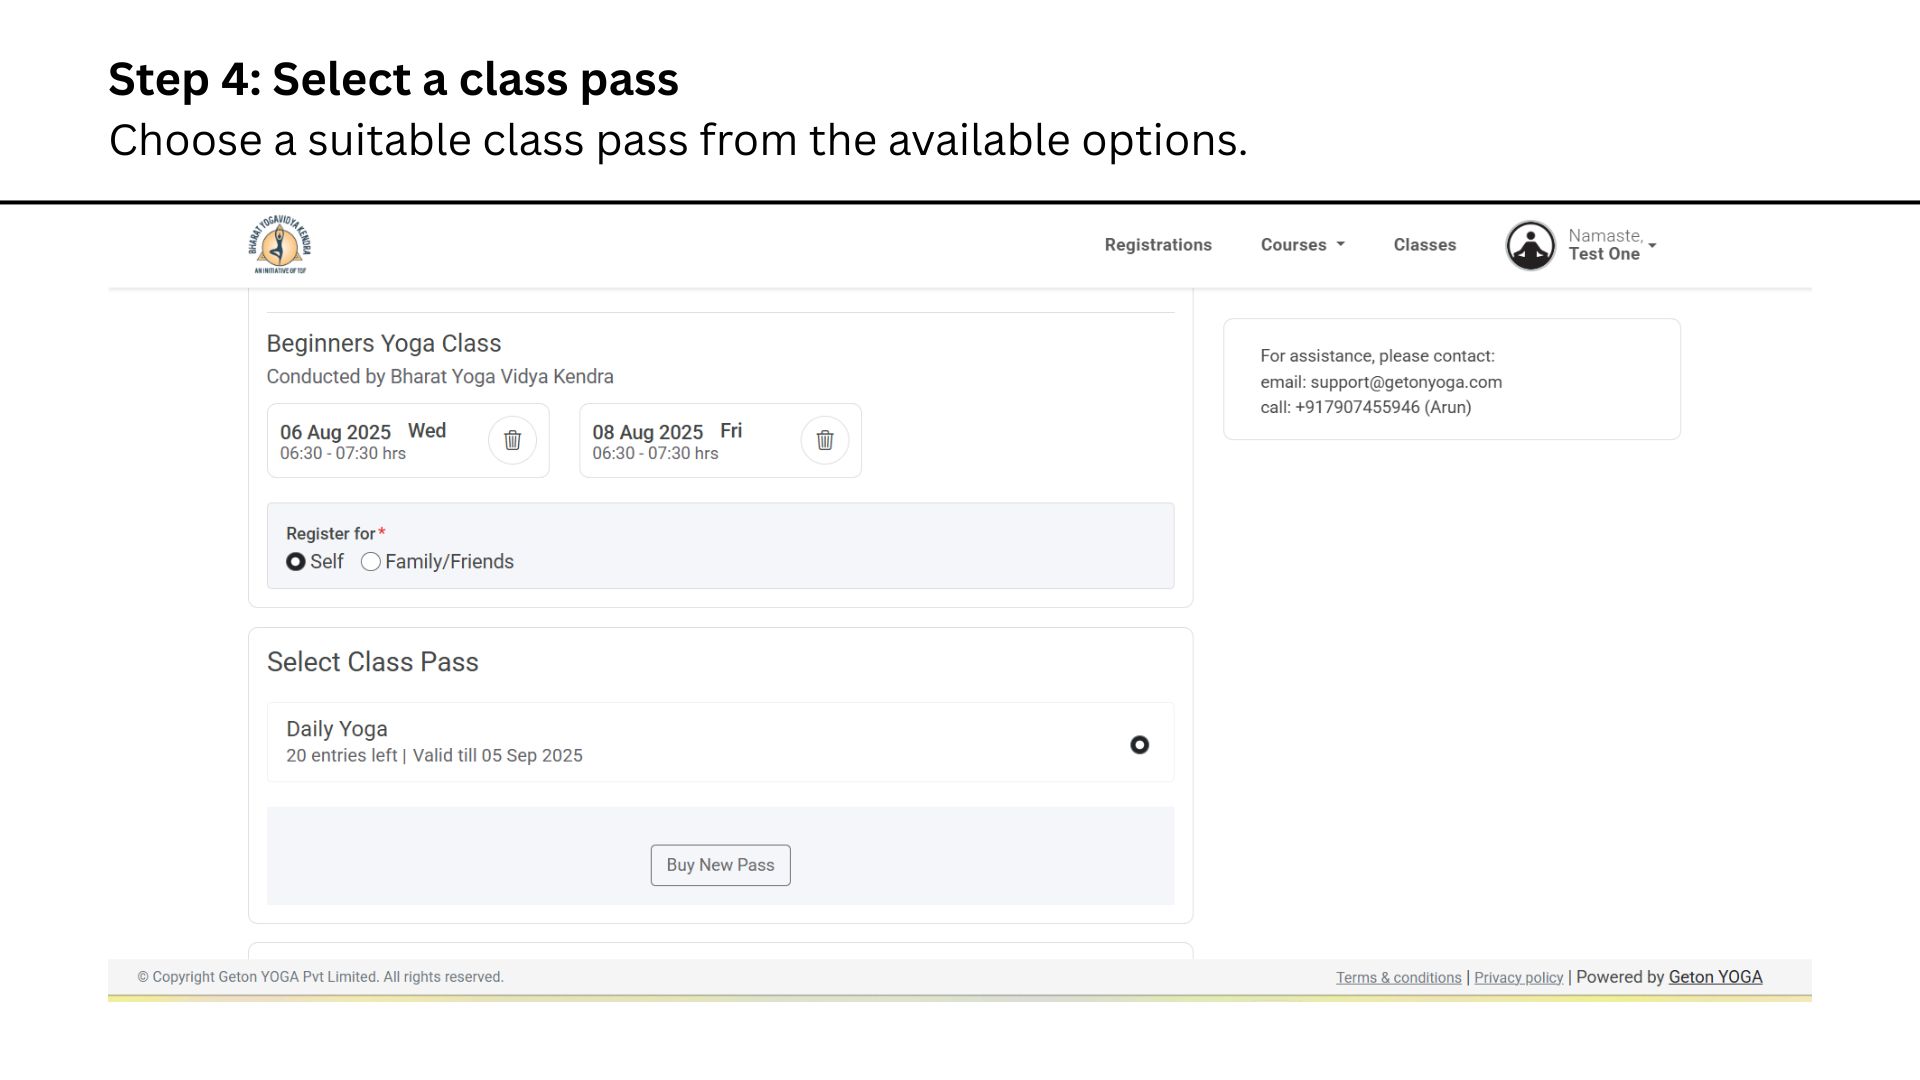Expand the Courses dropdown menu
The image size is (1920, 1080).
pyautogui.click(x=1302, y=245)
